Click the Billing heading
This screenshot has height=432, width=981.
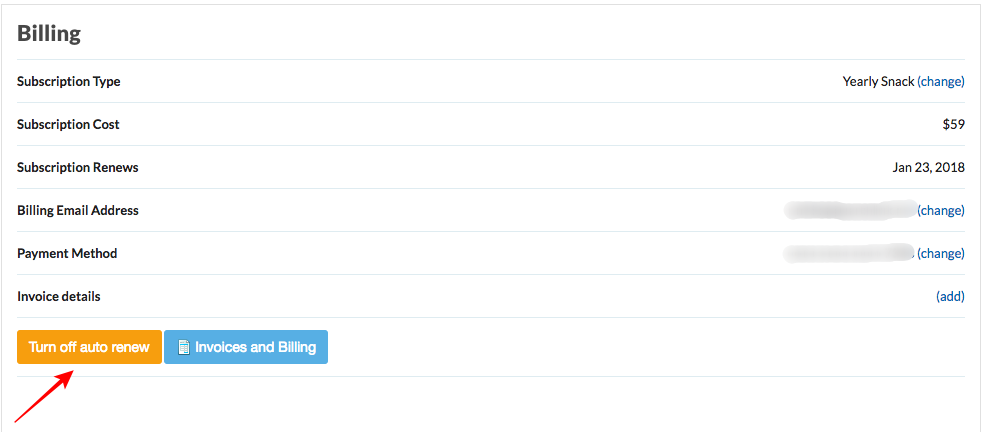tap(49, 33)
